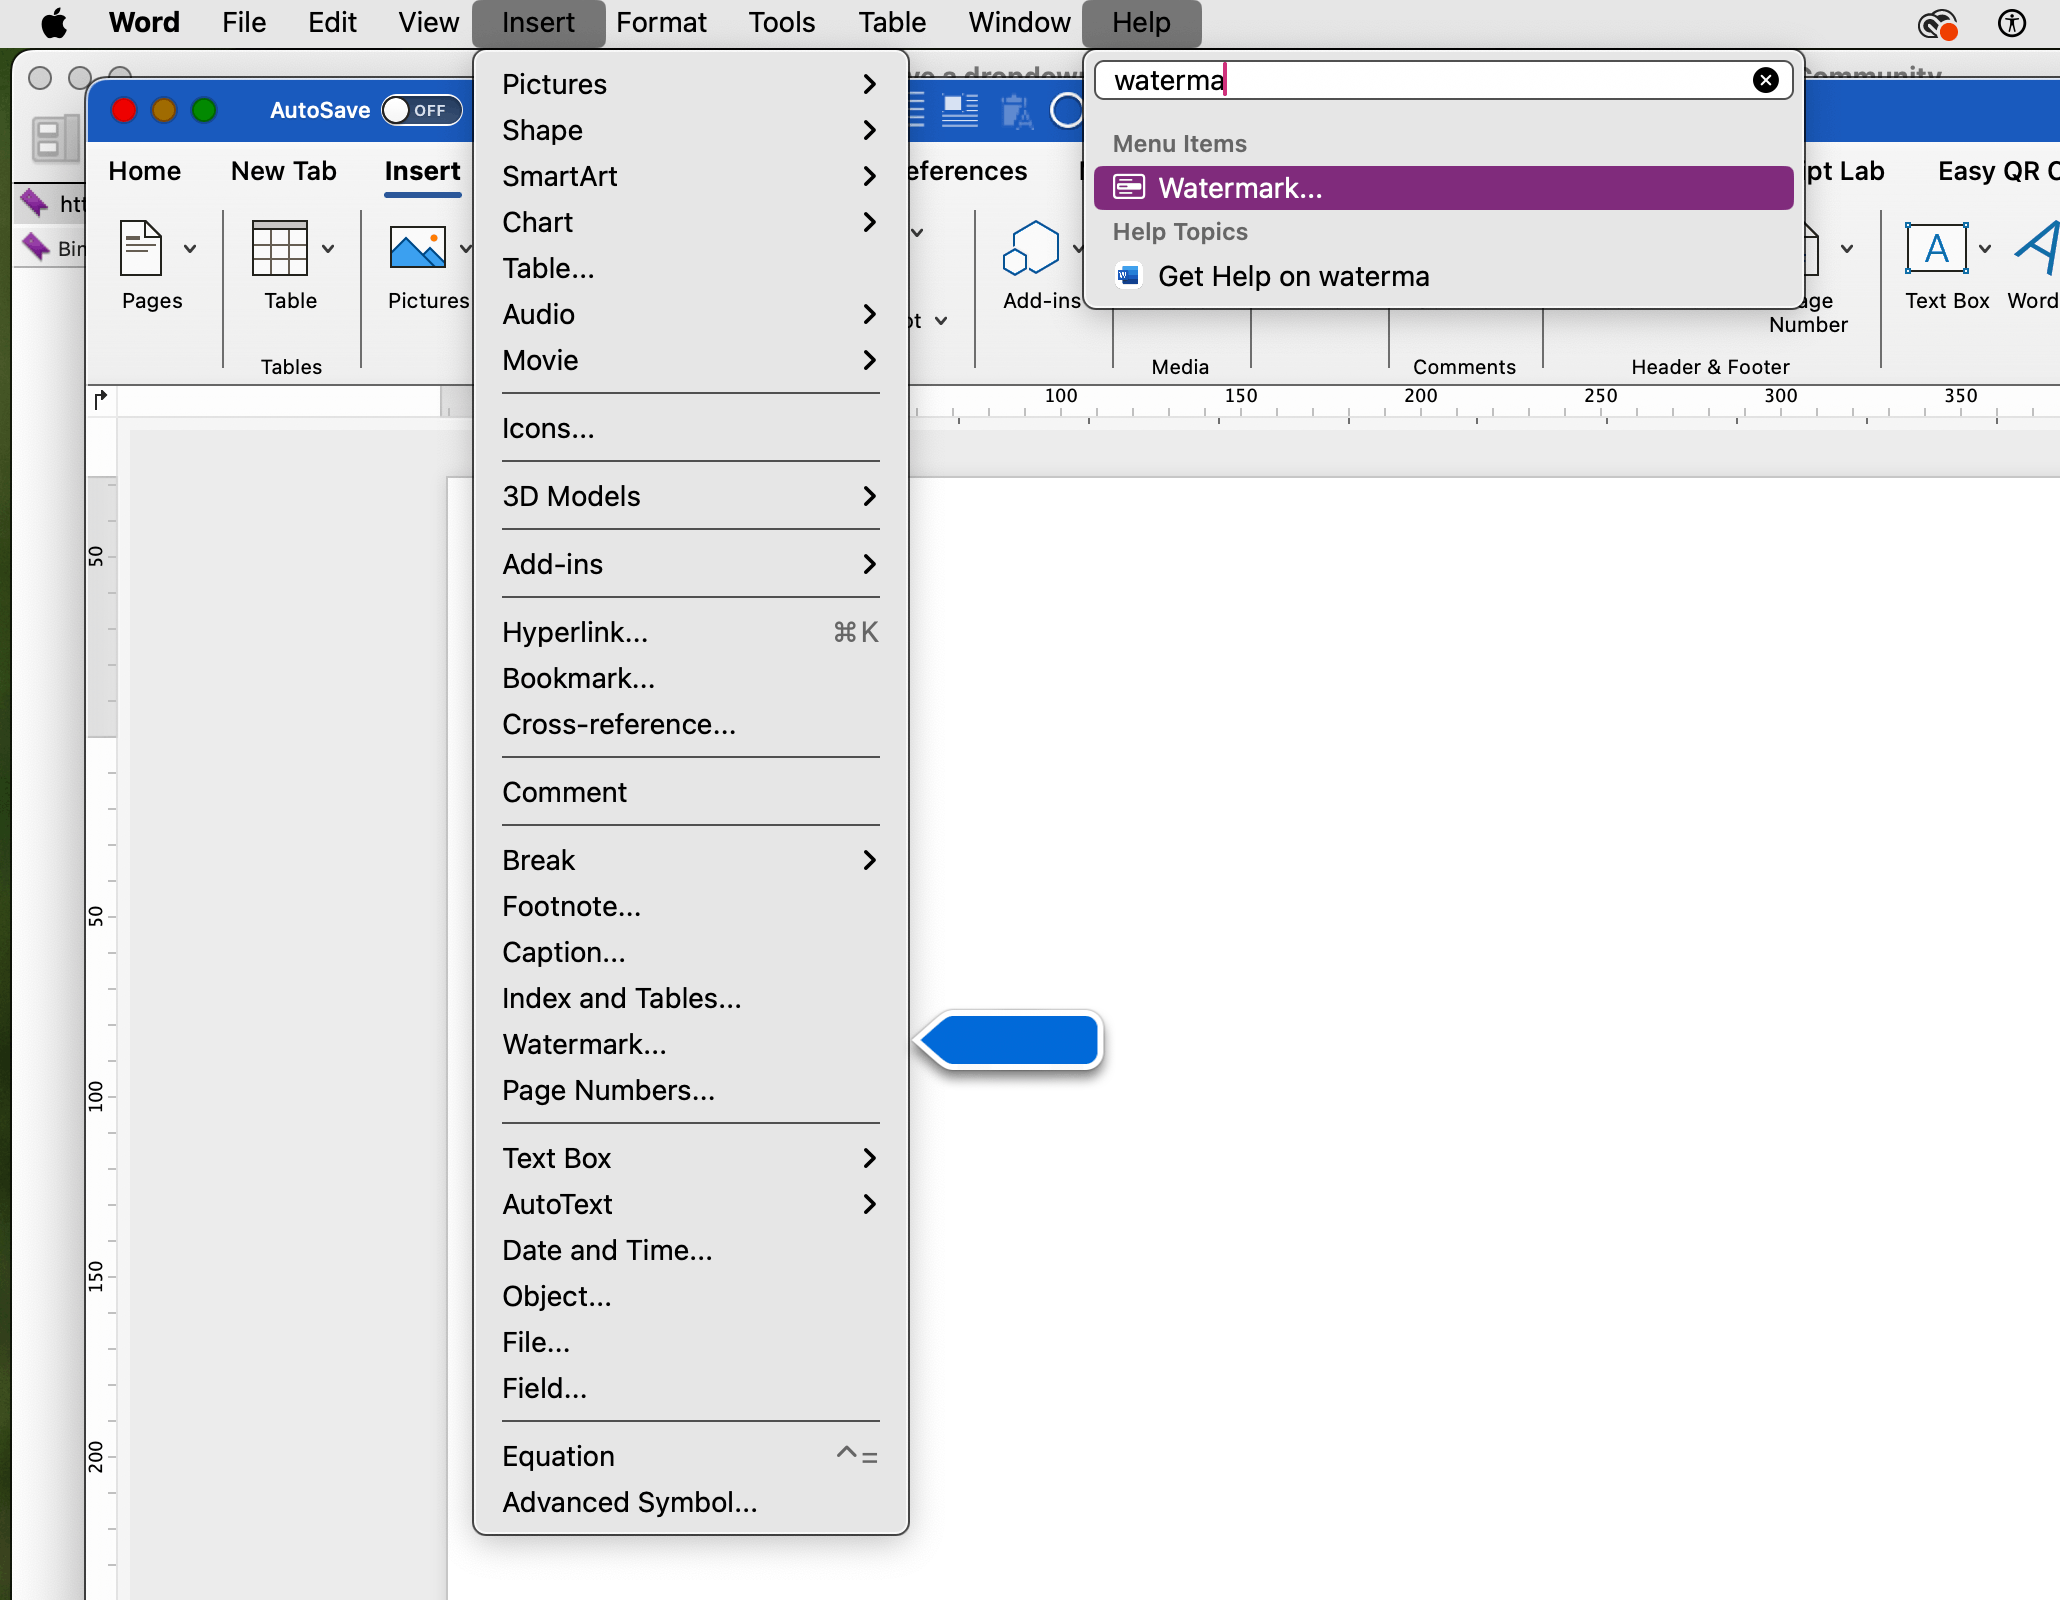Open the Pictures submenu in the Insert menu
This screenshot has width=2060, height=1600.
(690, 84)
